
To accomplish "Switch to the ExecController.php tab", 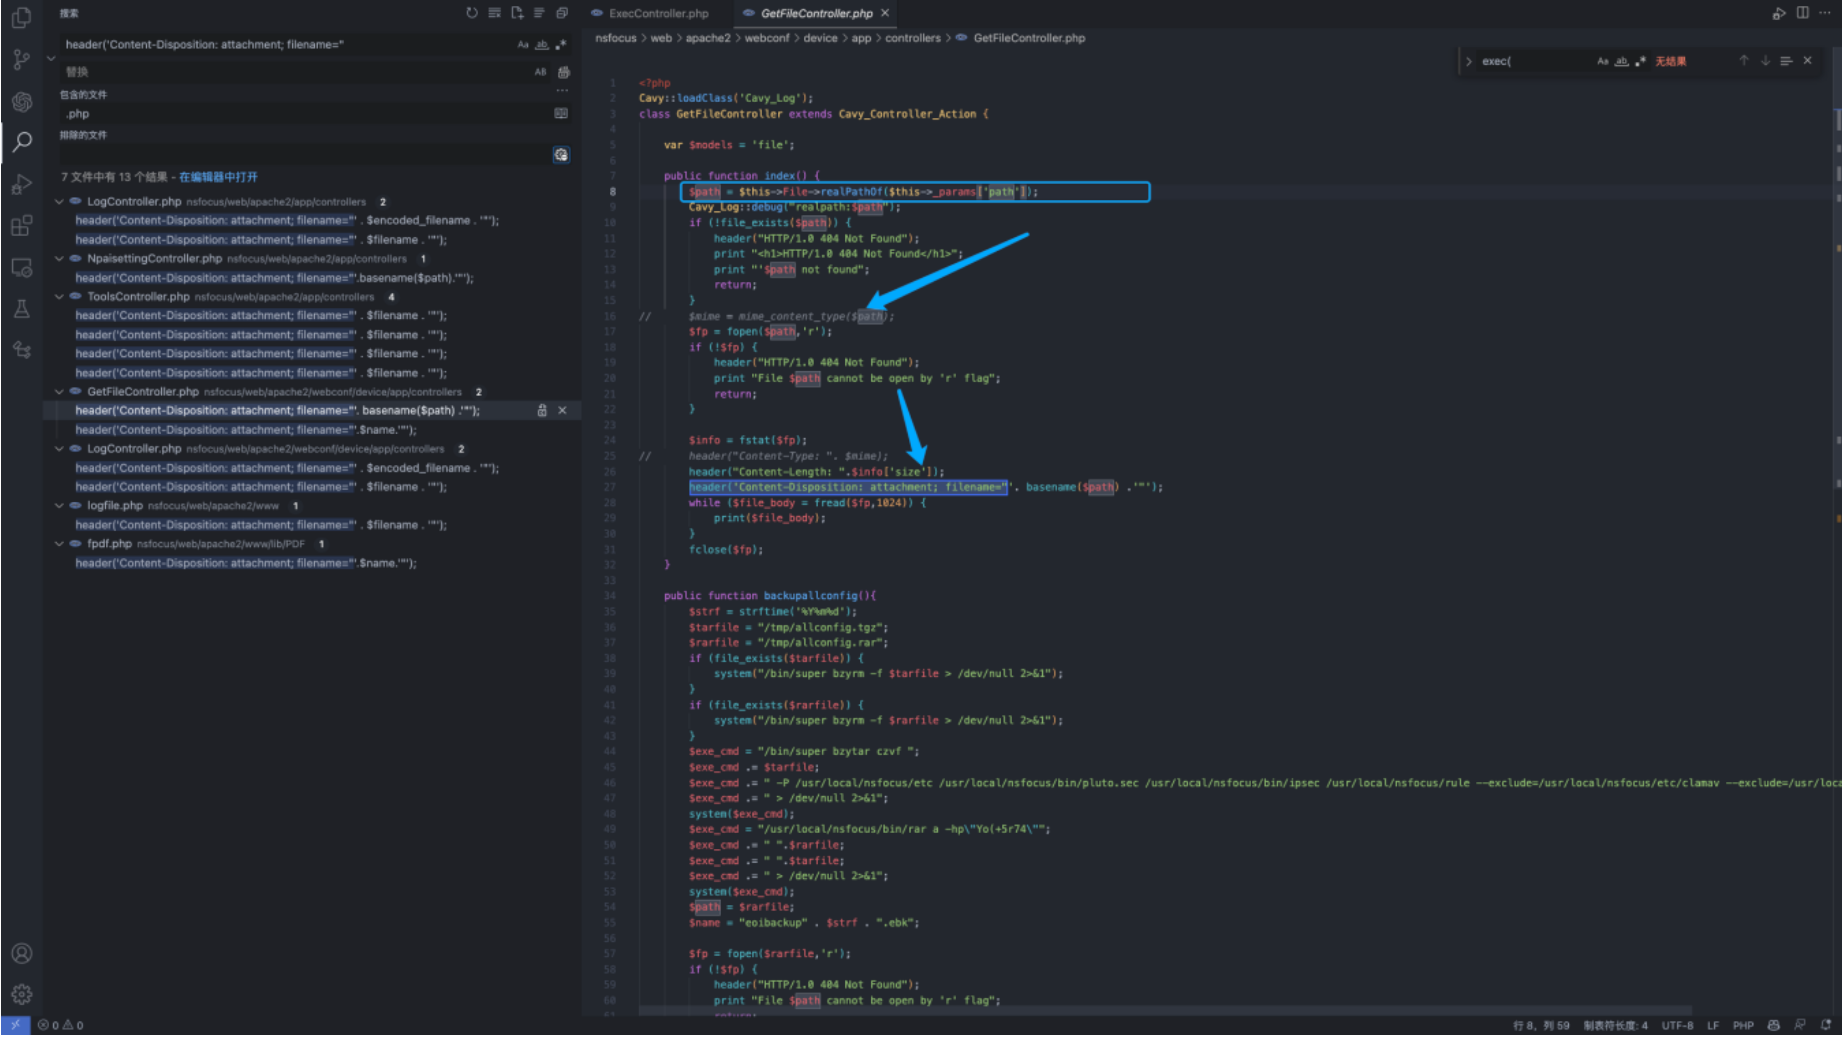I will point(657,13).
